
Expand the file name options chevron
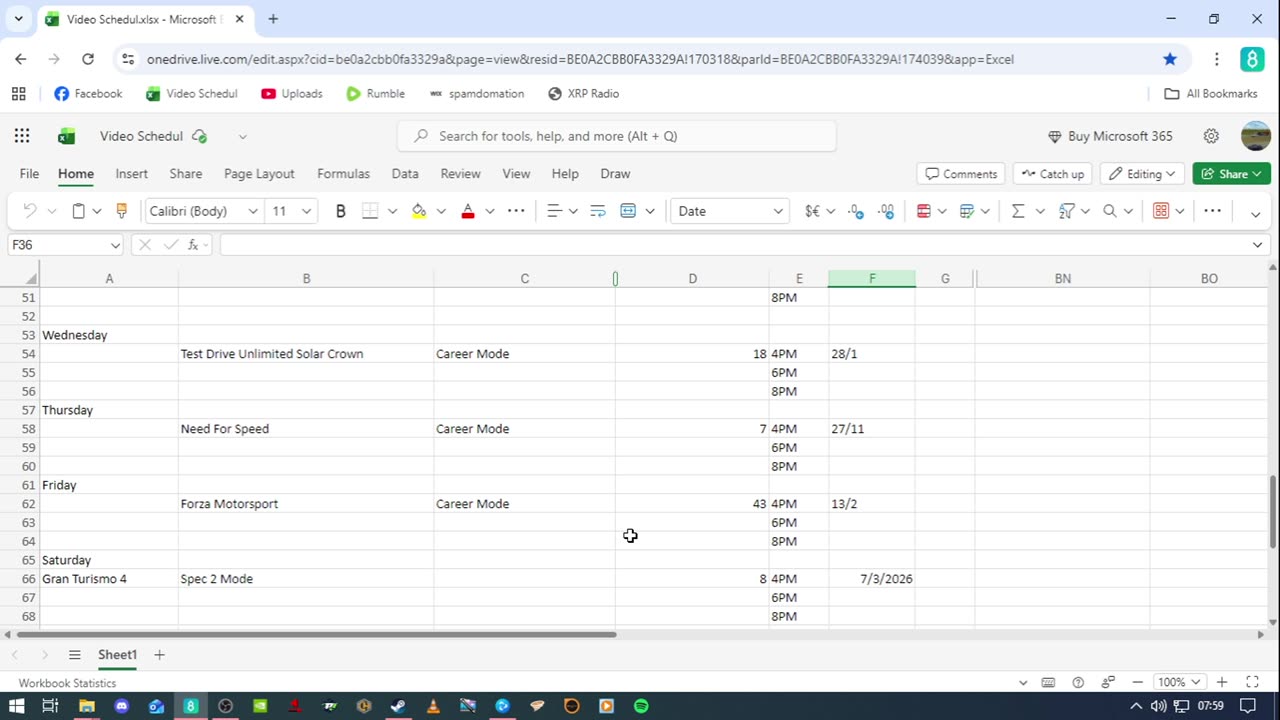point(242,136)
